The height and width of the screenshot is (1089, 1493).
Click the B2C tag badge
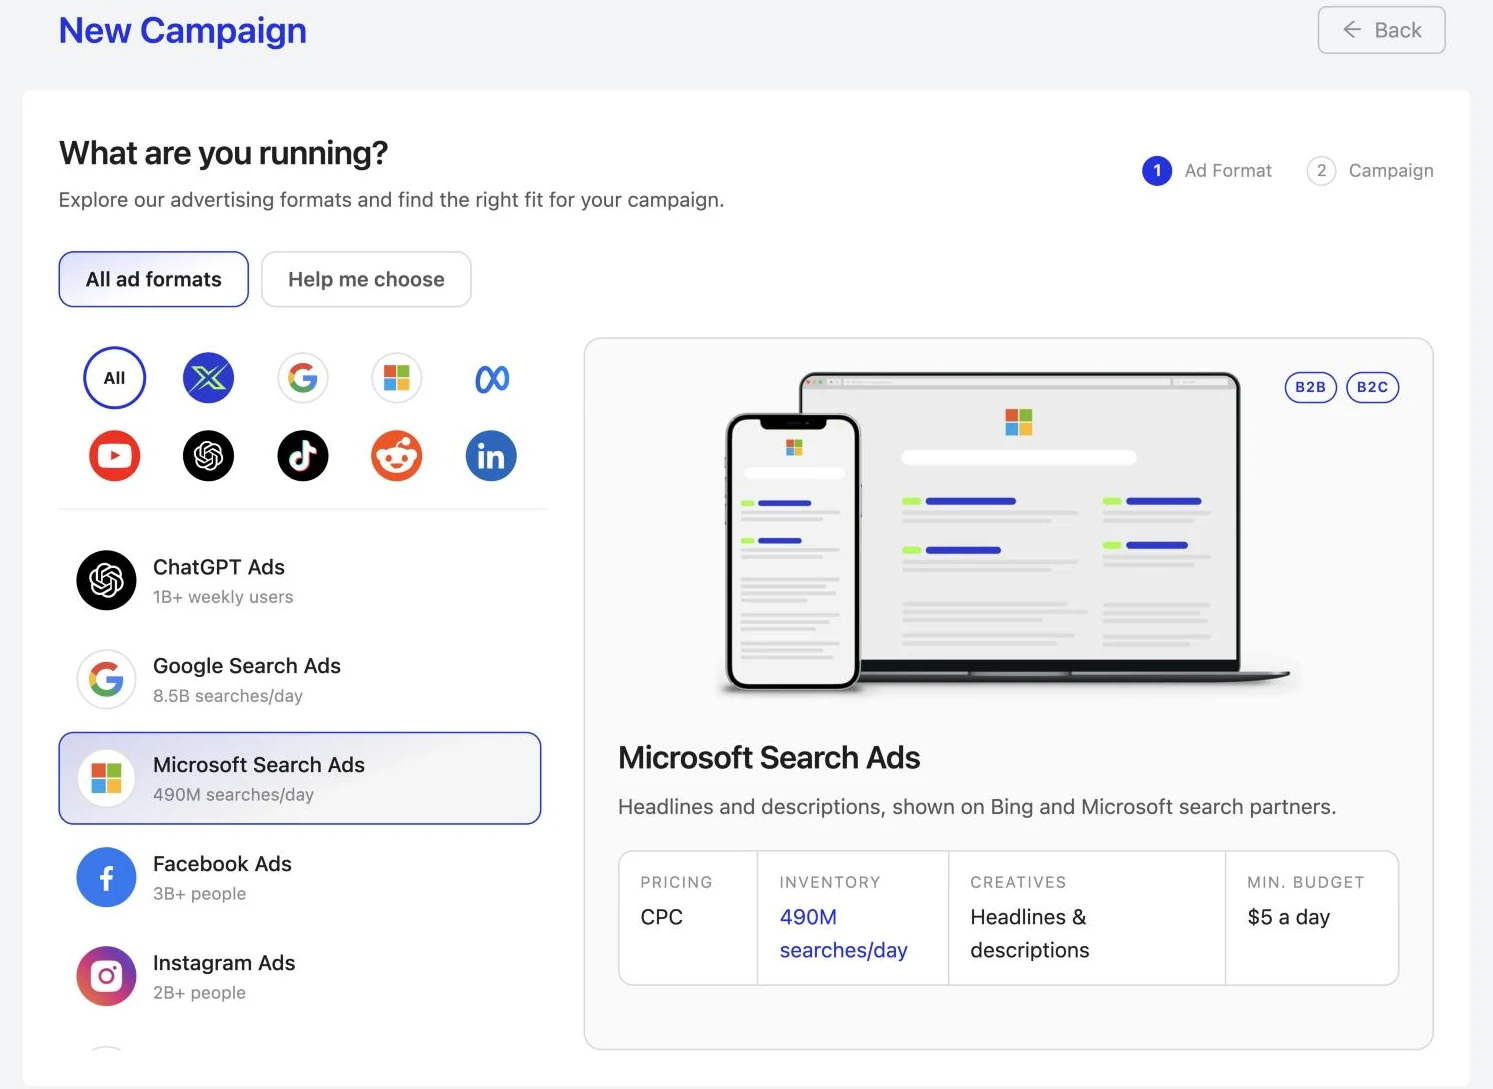tap(1372, 387)
